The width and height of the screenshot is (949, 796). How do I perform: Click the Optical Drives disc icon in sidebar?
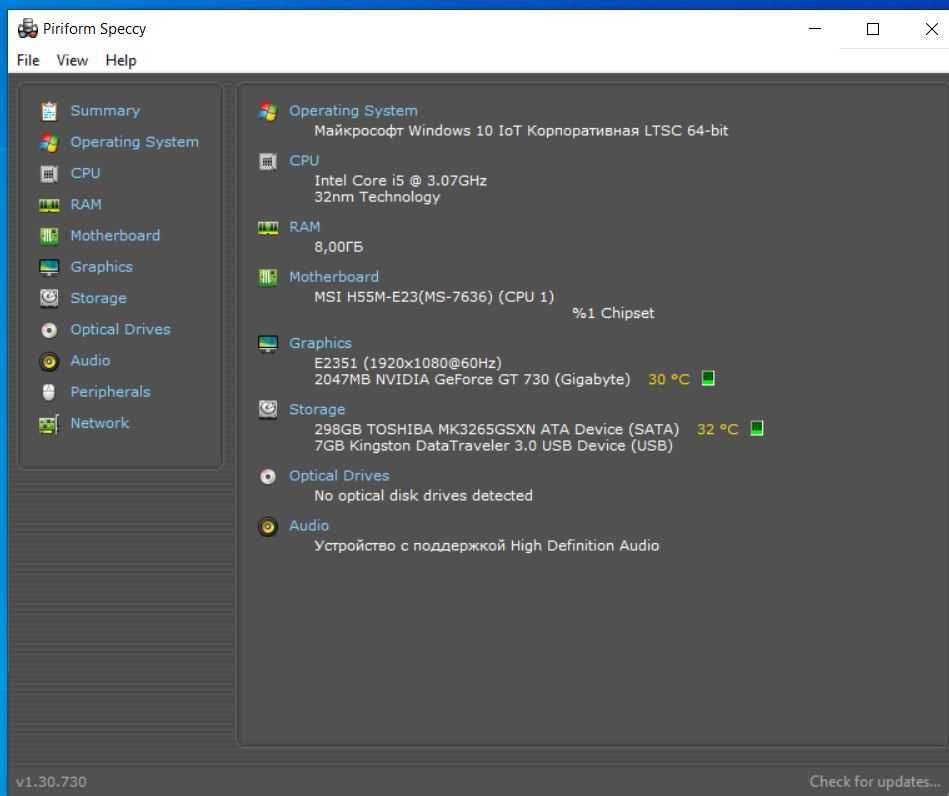coord(49,330)
